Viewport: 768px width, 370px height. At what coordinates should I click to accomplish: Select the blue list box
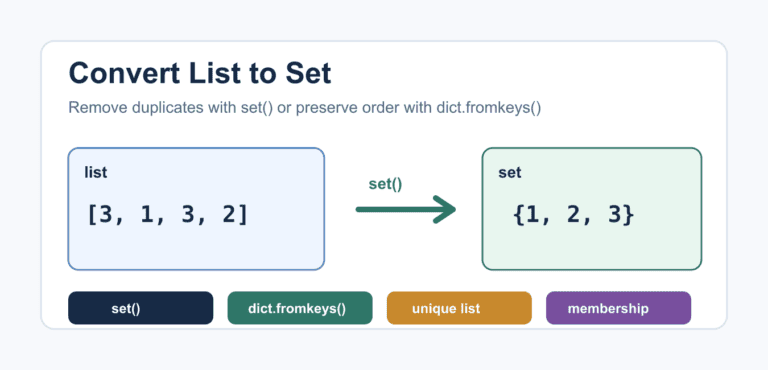(x=196, y=209)
